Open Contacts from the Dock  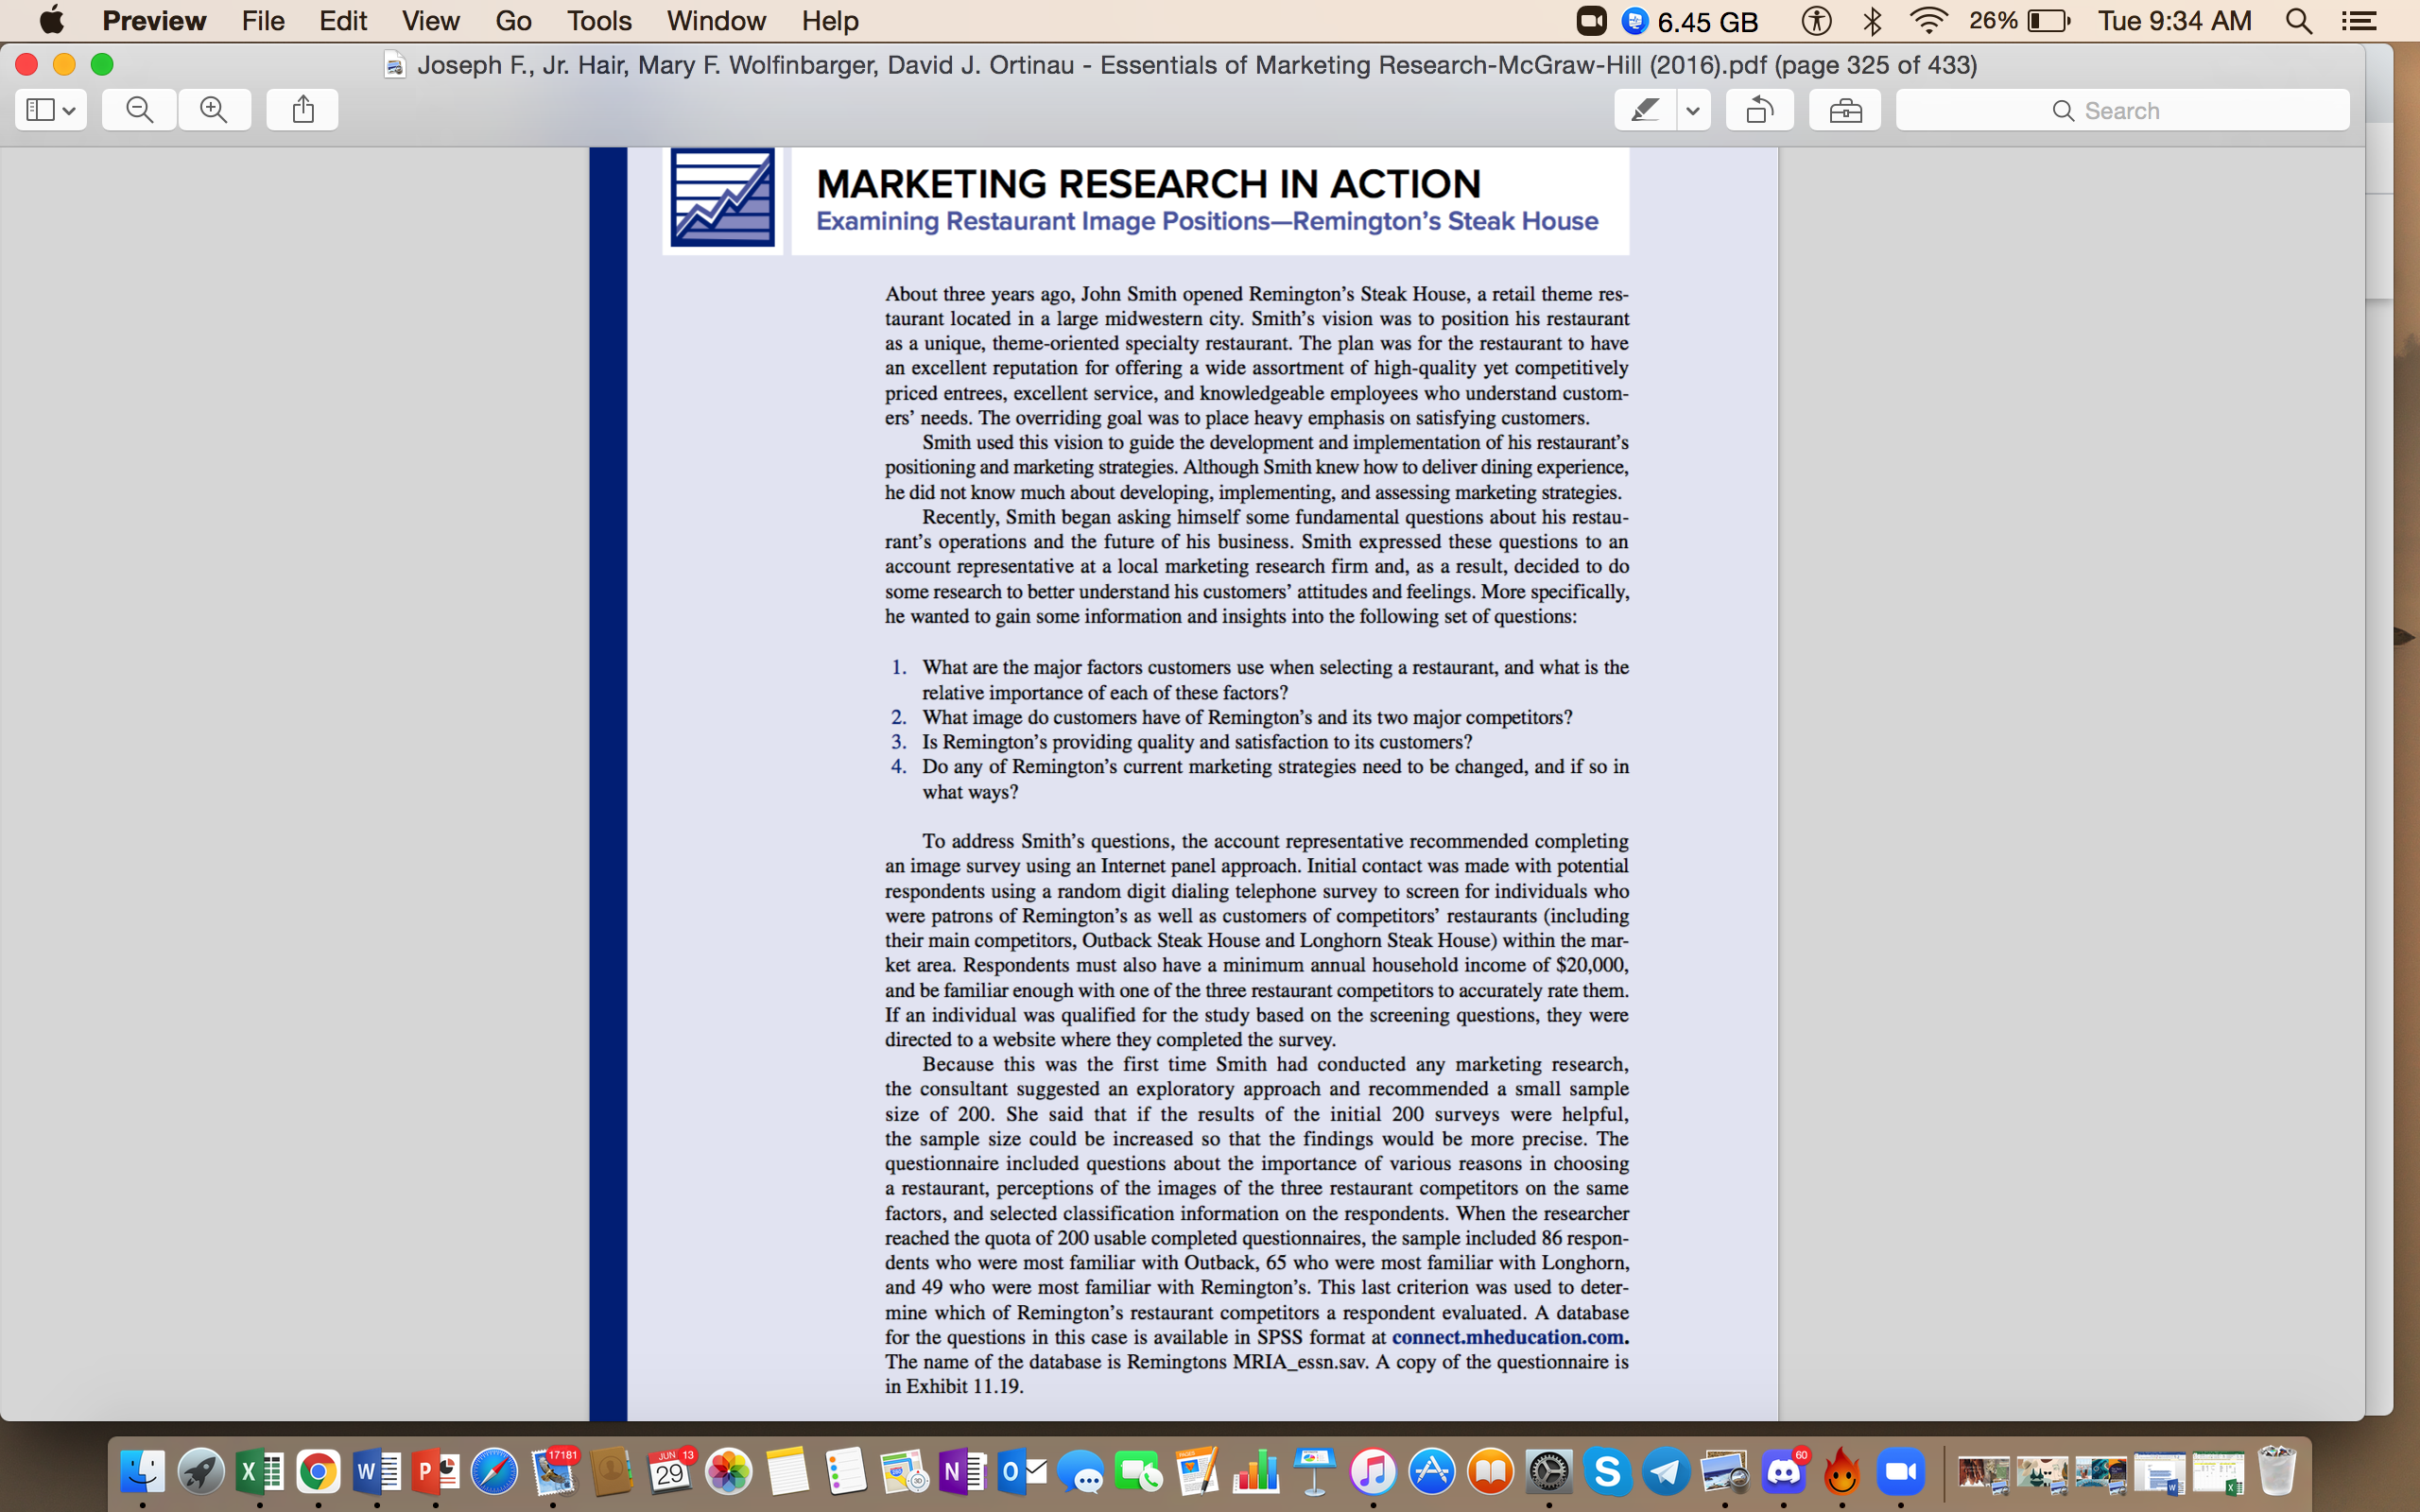(611, 1472)
